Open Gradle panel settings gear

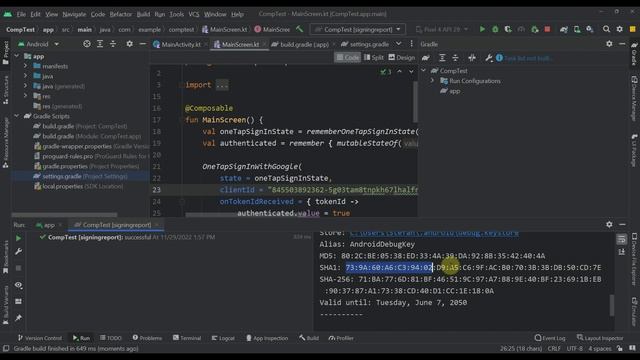tap(609, 44)
